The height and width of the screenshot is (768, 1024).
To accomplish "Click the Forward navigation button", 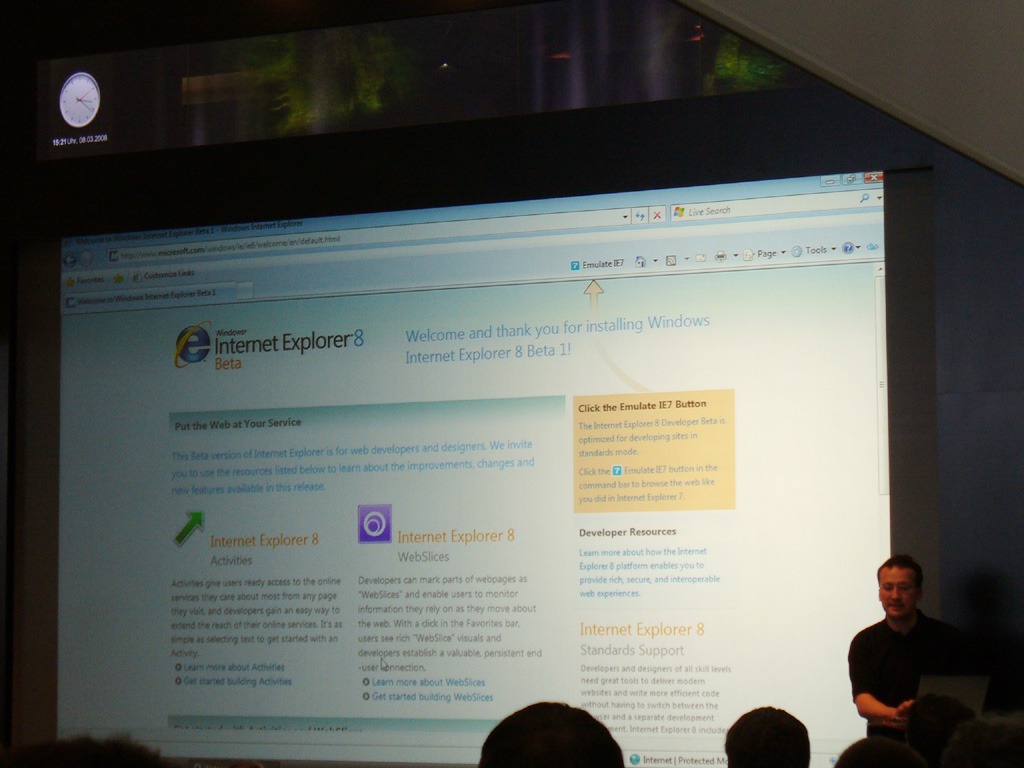I will tap(86, 259).
